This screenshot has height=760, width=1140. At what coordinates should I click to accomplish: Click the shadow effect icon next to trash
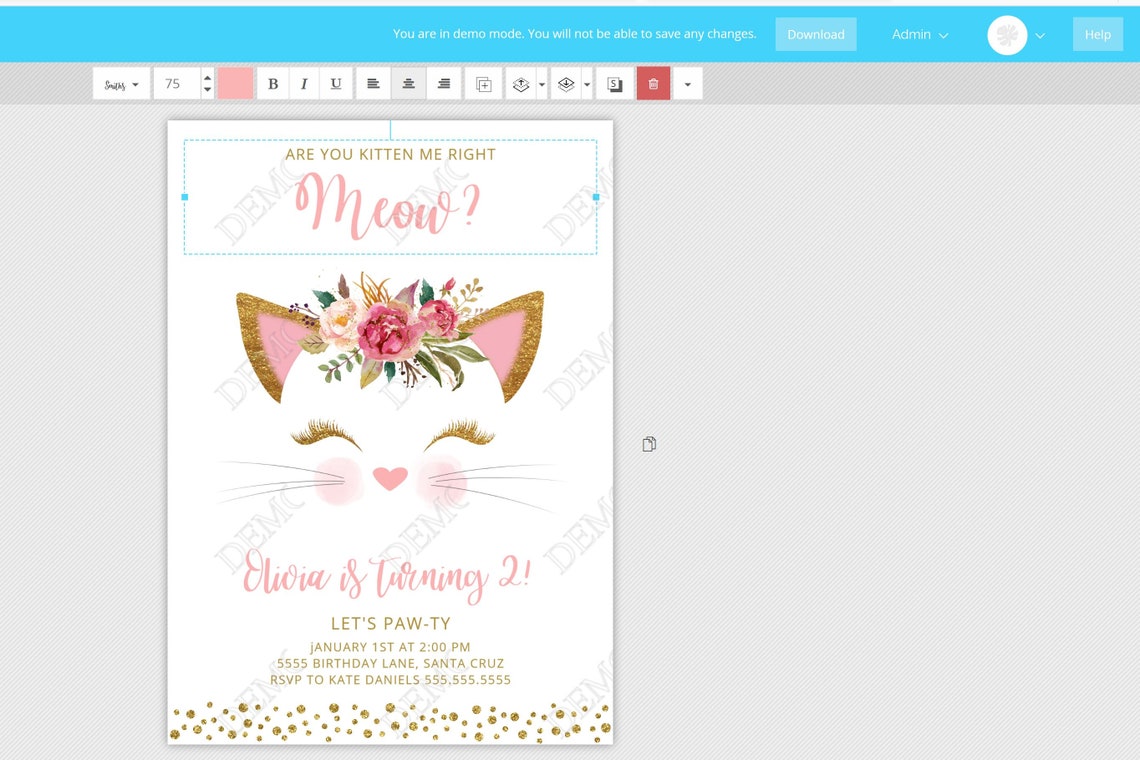coord(614,83)
